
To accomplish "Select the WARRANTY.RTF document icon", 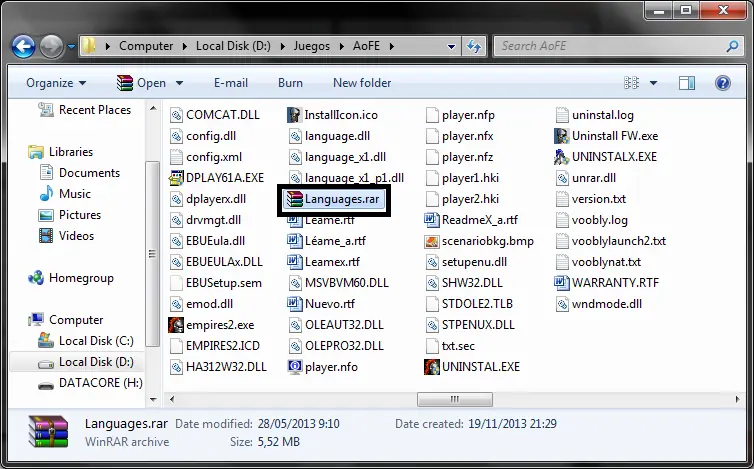I will point(561,283).
